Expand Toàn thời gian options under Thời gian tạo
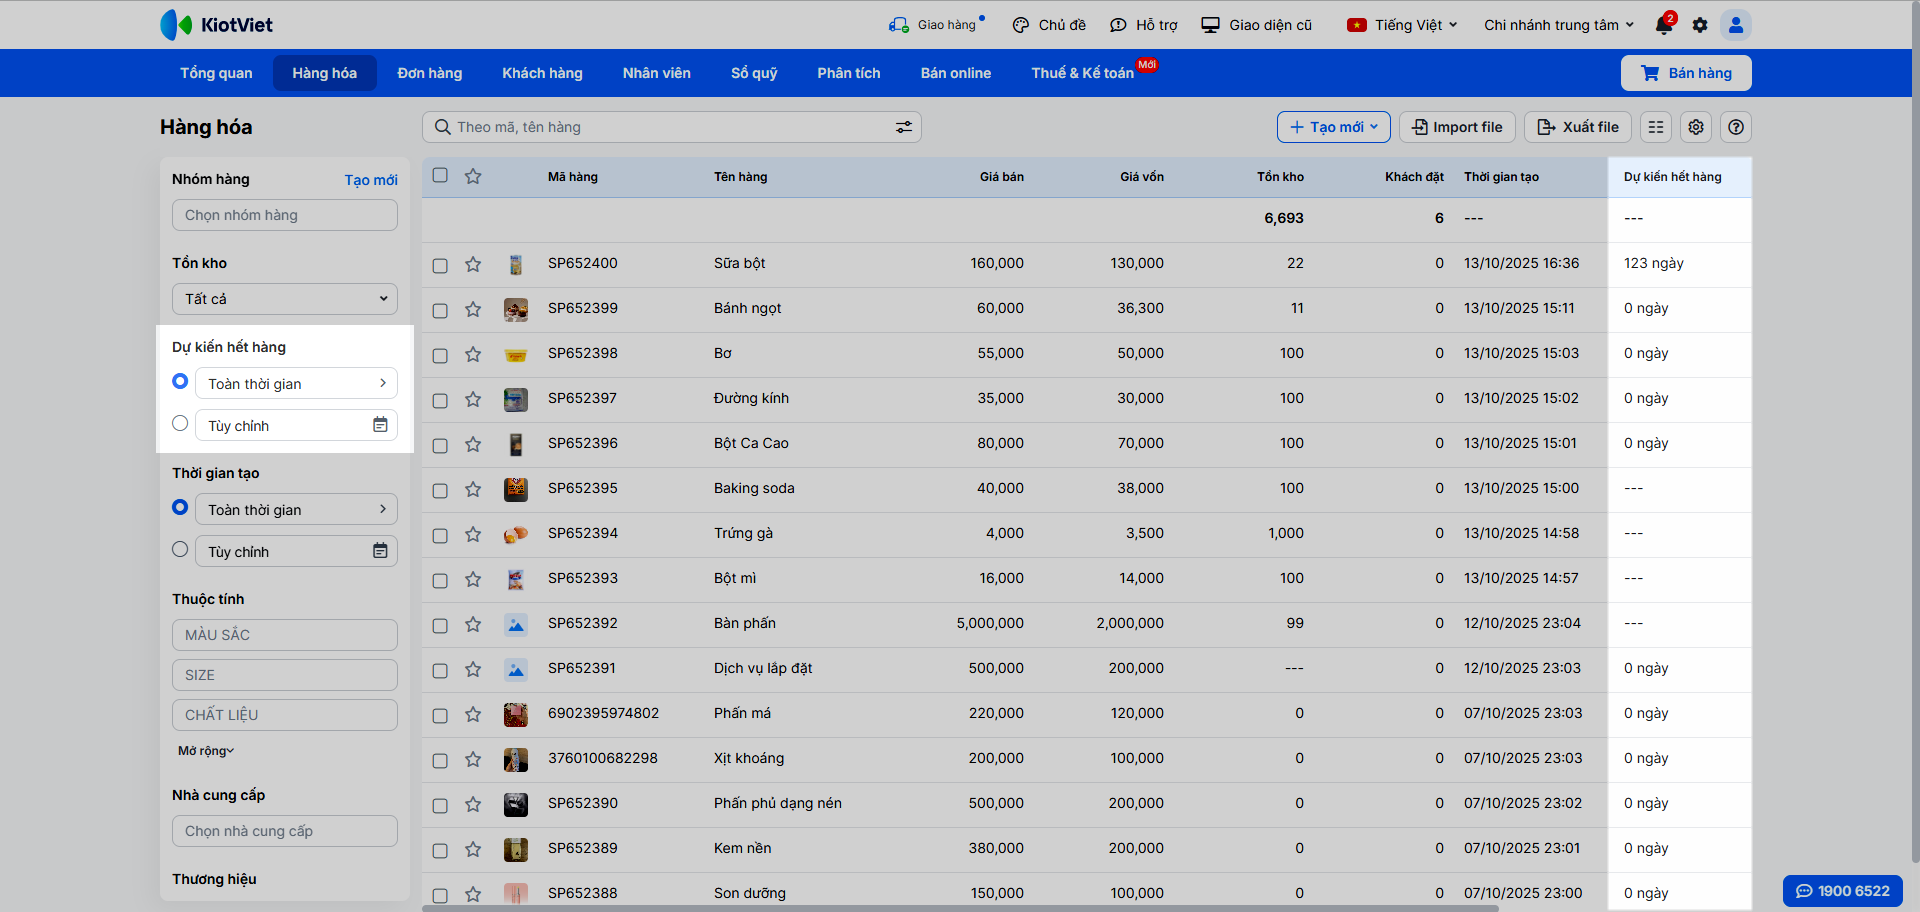Screen dimensions: 1920x912 click(x=297, y=509)
